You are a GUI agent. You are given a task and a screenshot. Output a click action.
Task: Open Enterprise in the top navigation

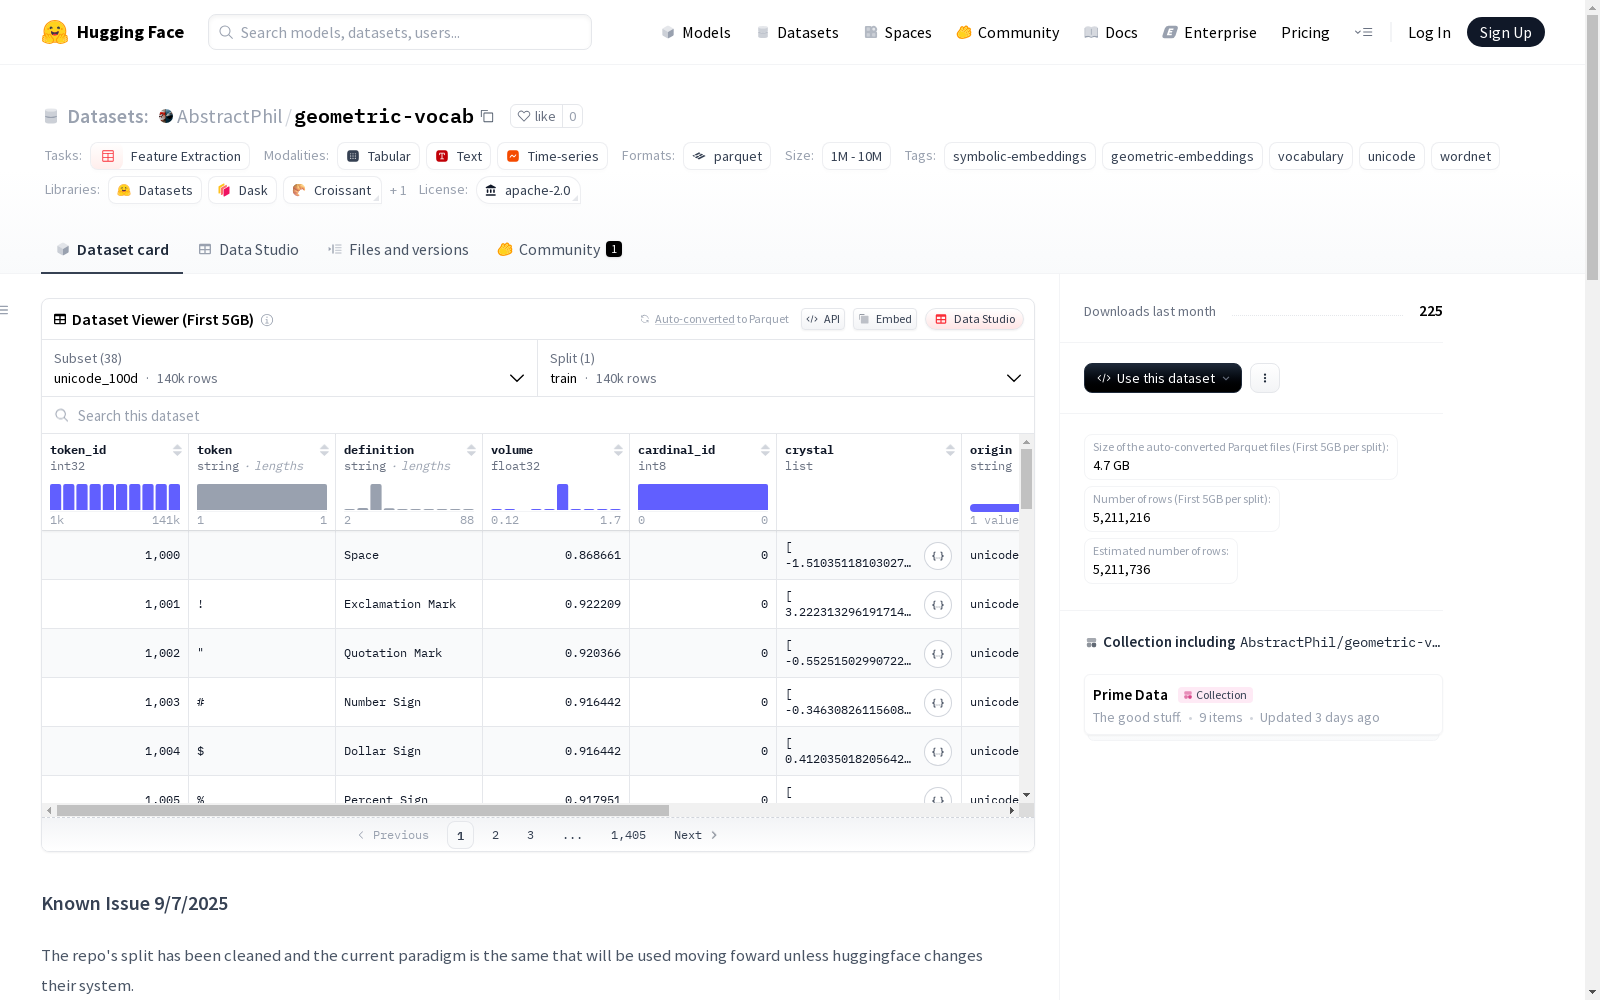[1209, 32]
